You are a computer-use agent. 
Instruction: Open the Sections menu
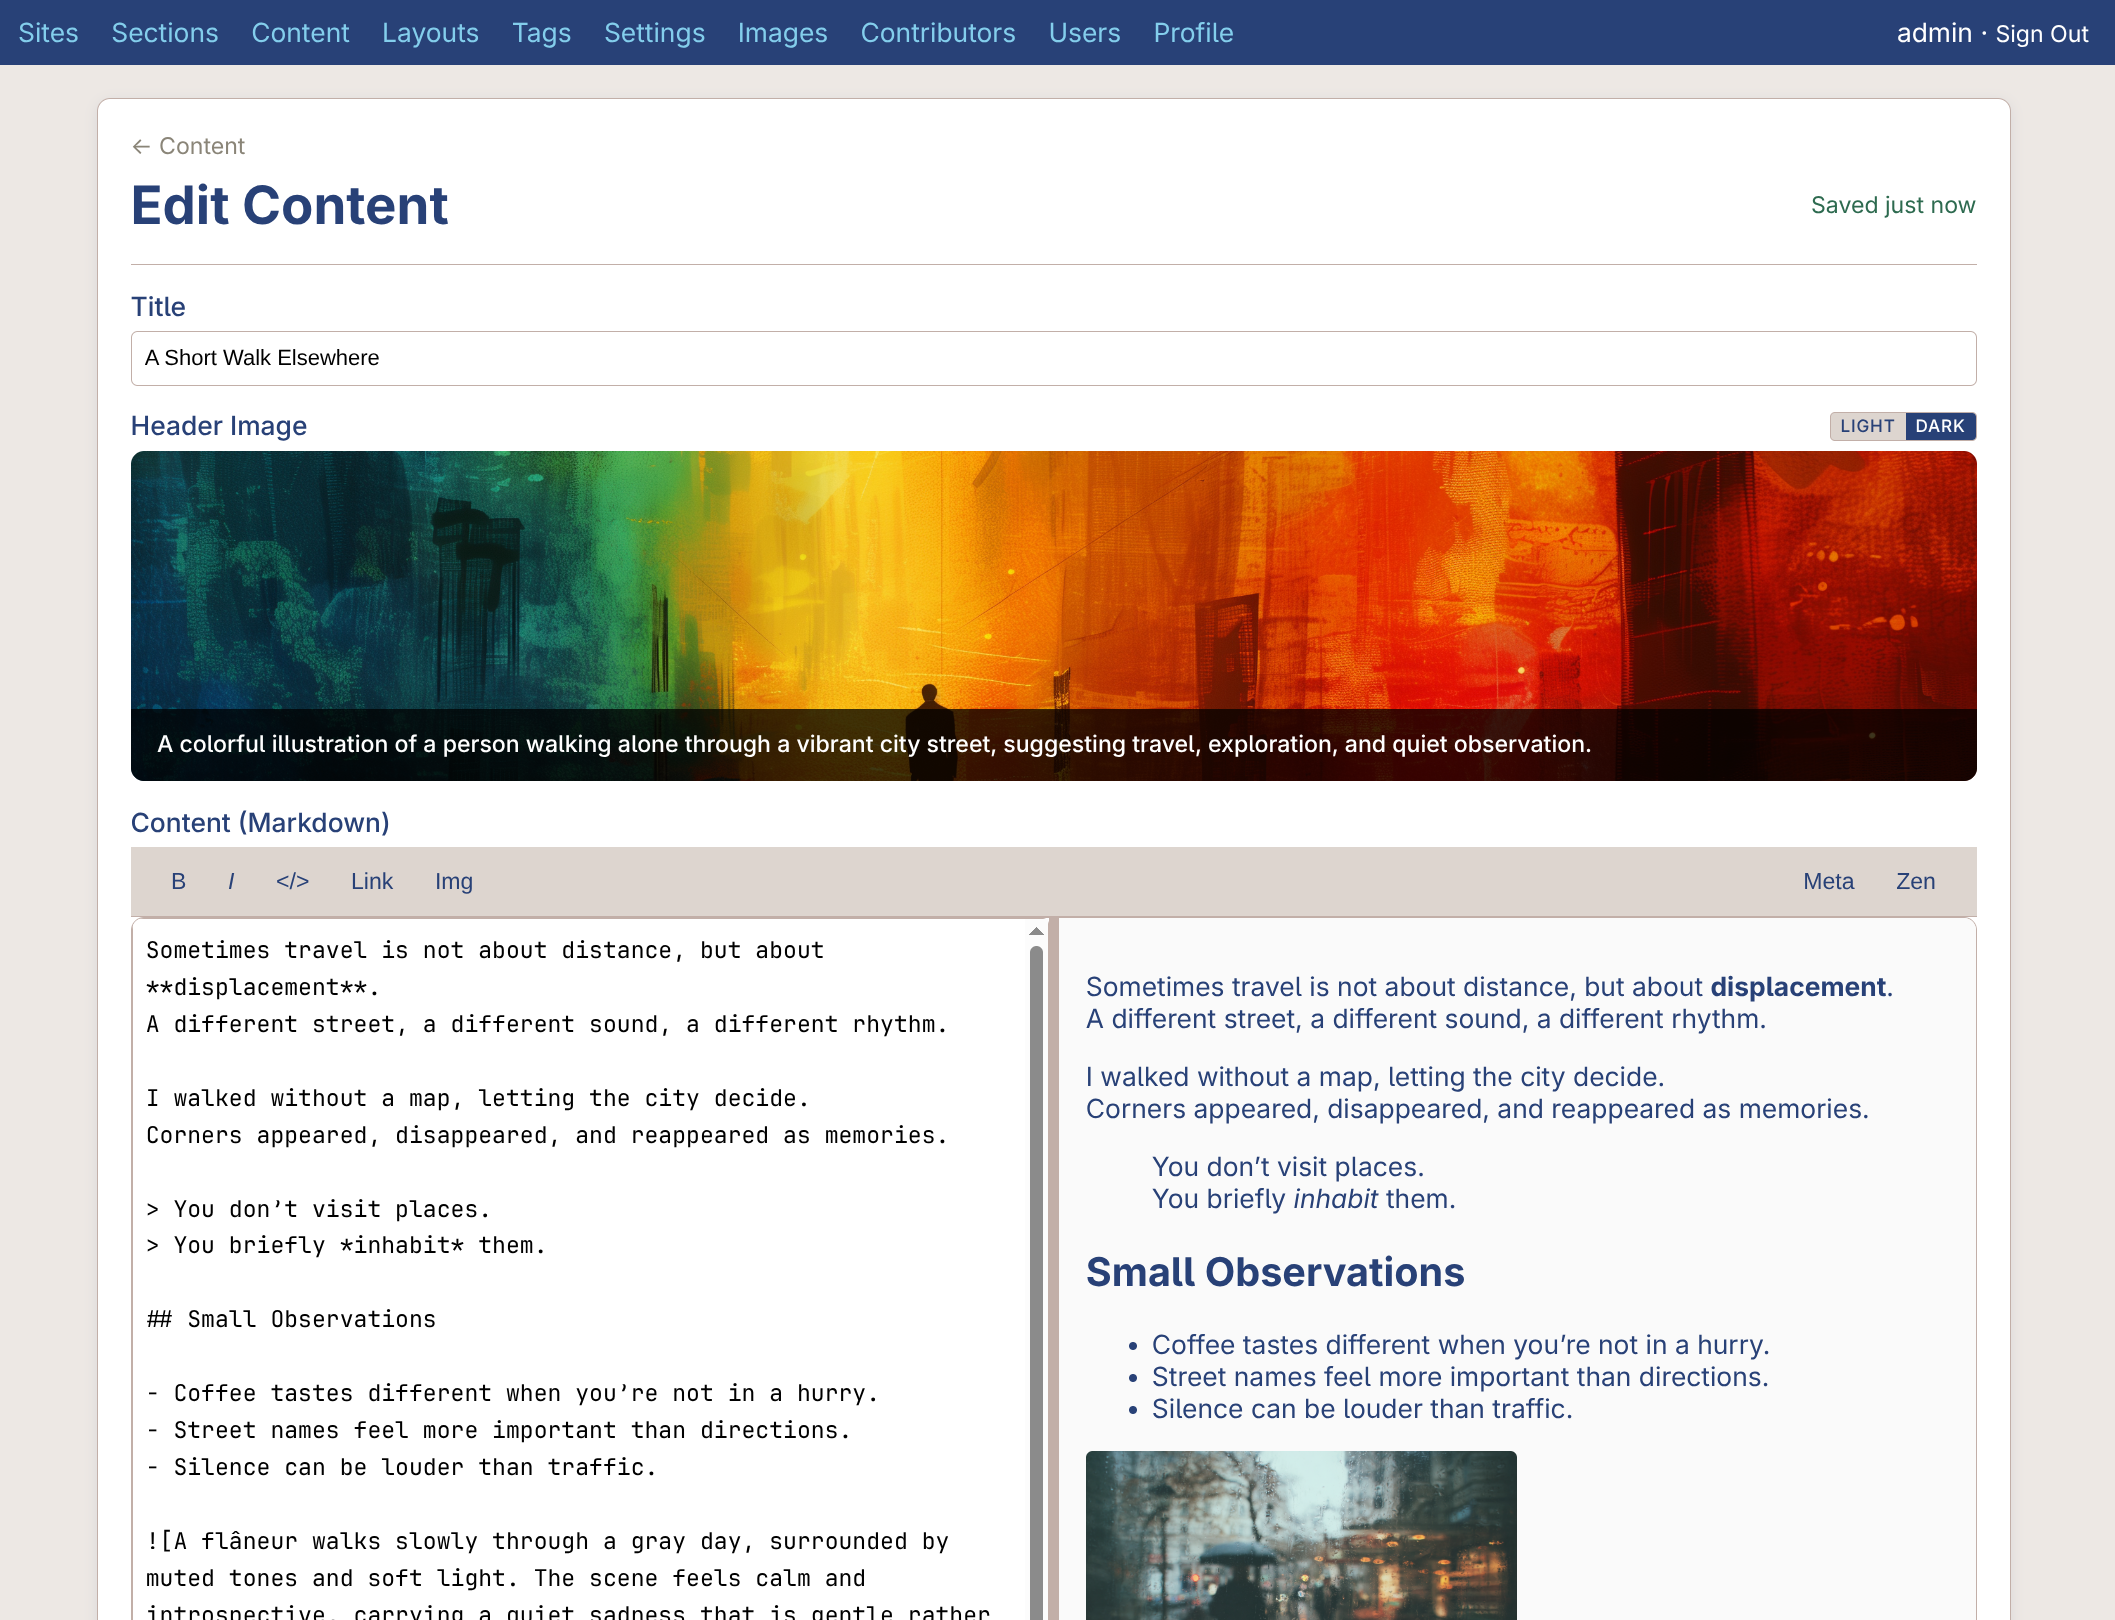[x=165, y=33]
